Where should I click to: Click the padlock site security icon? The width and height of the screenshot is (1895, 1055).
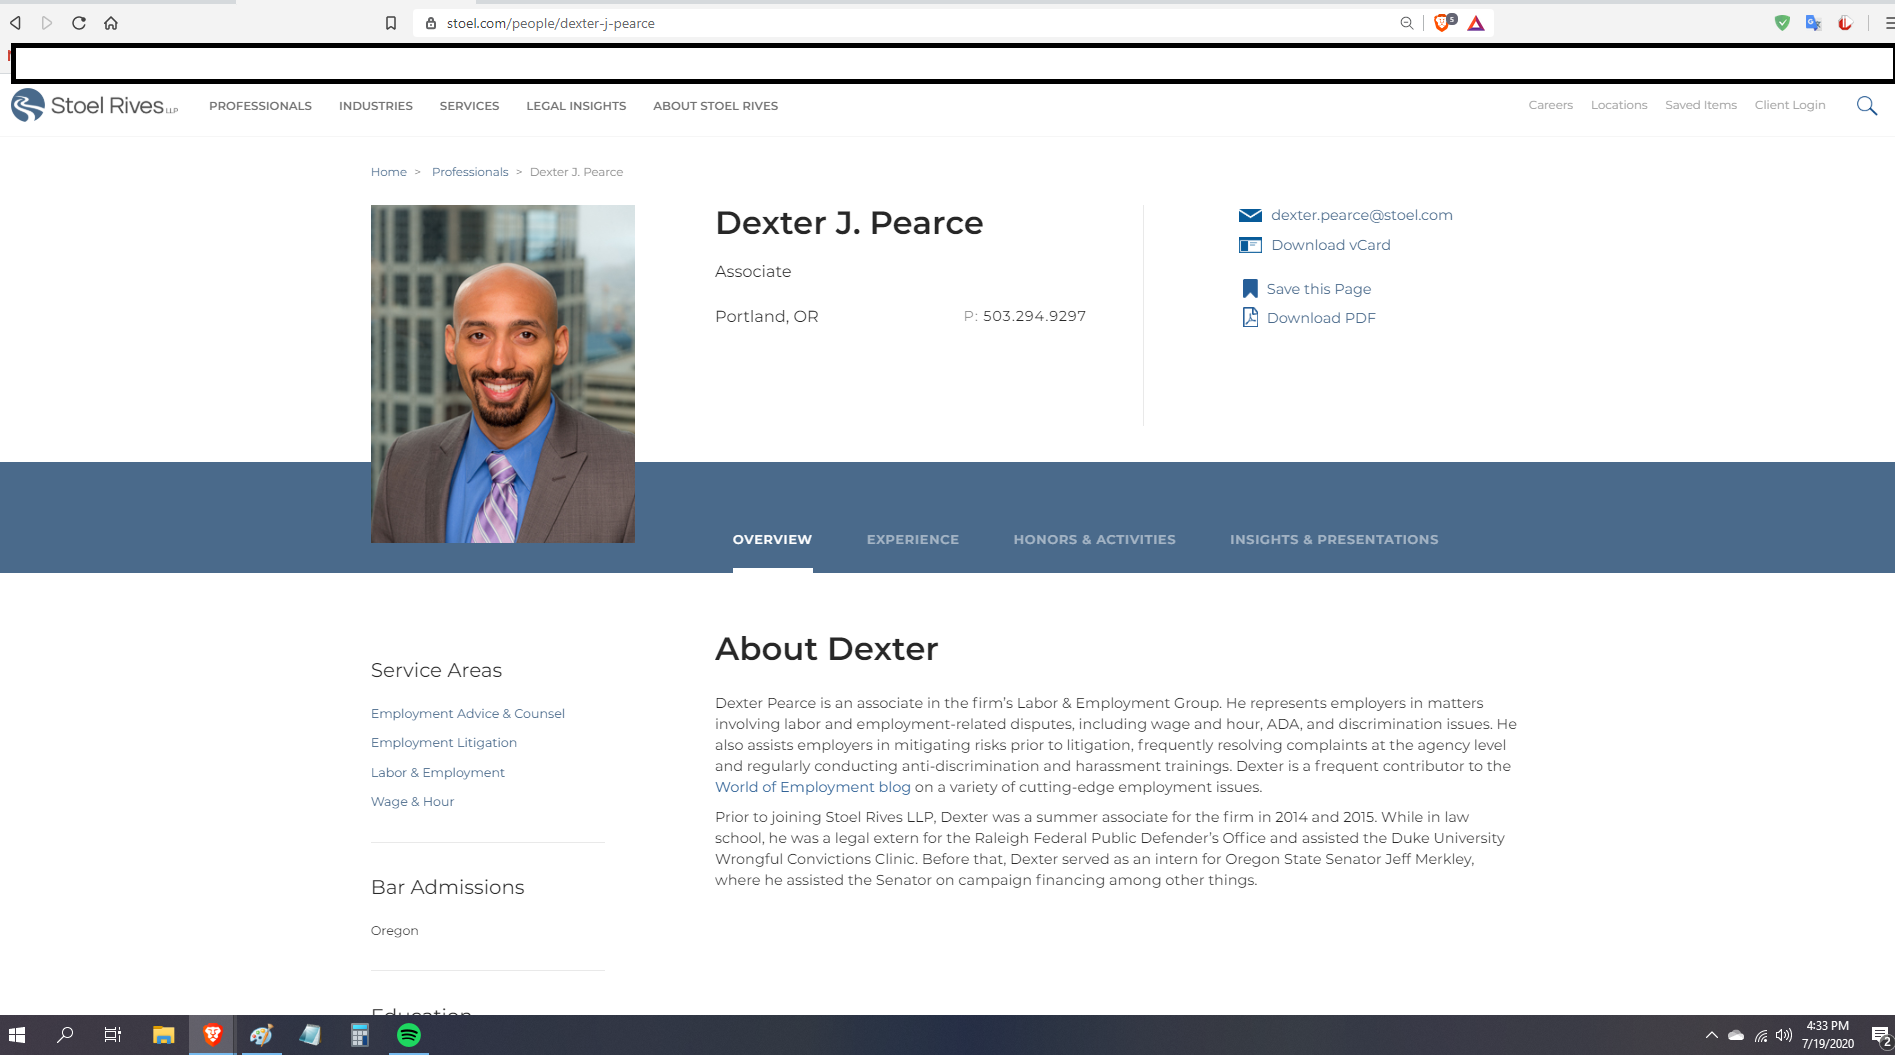tap(431, 23)
